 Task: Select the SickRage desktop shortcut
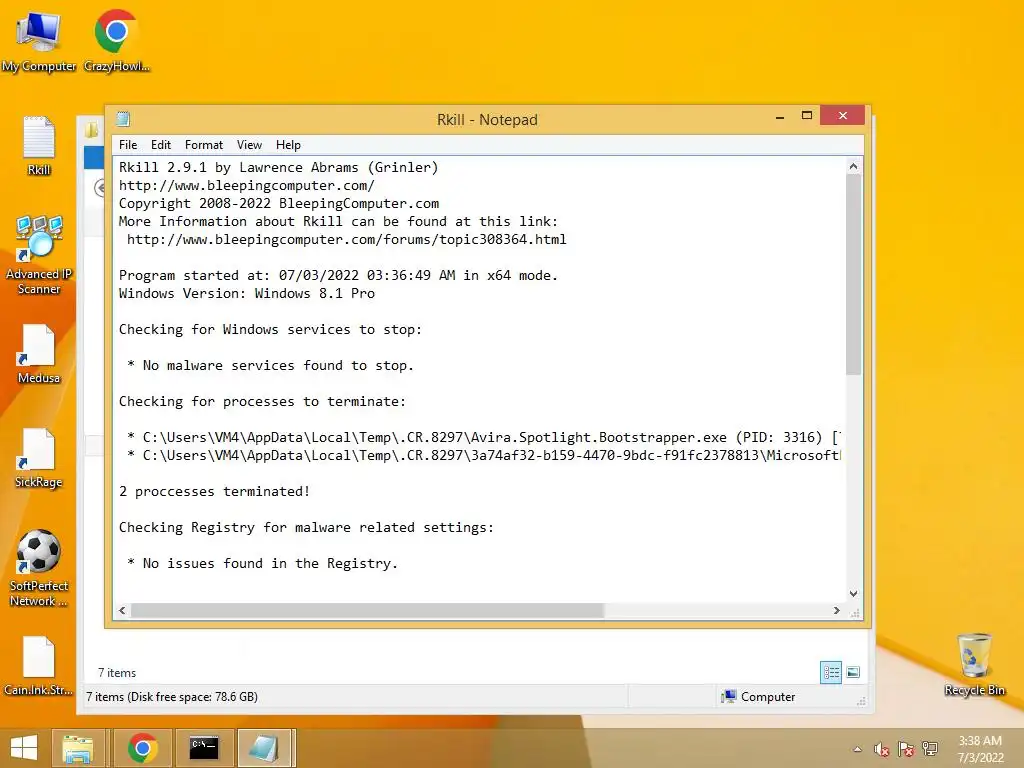39,458
